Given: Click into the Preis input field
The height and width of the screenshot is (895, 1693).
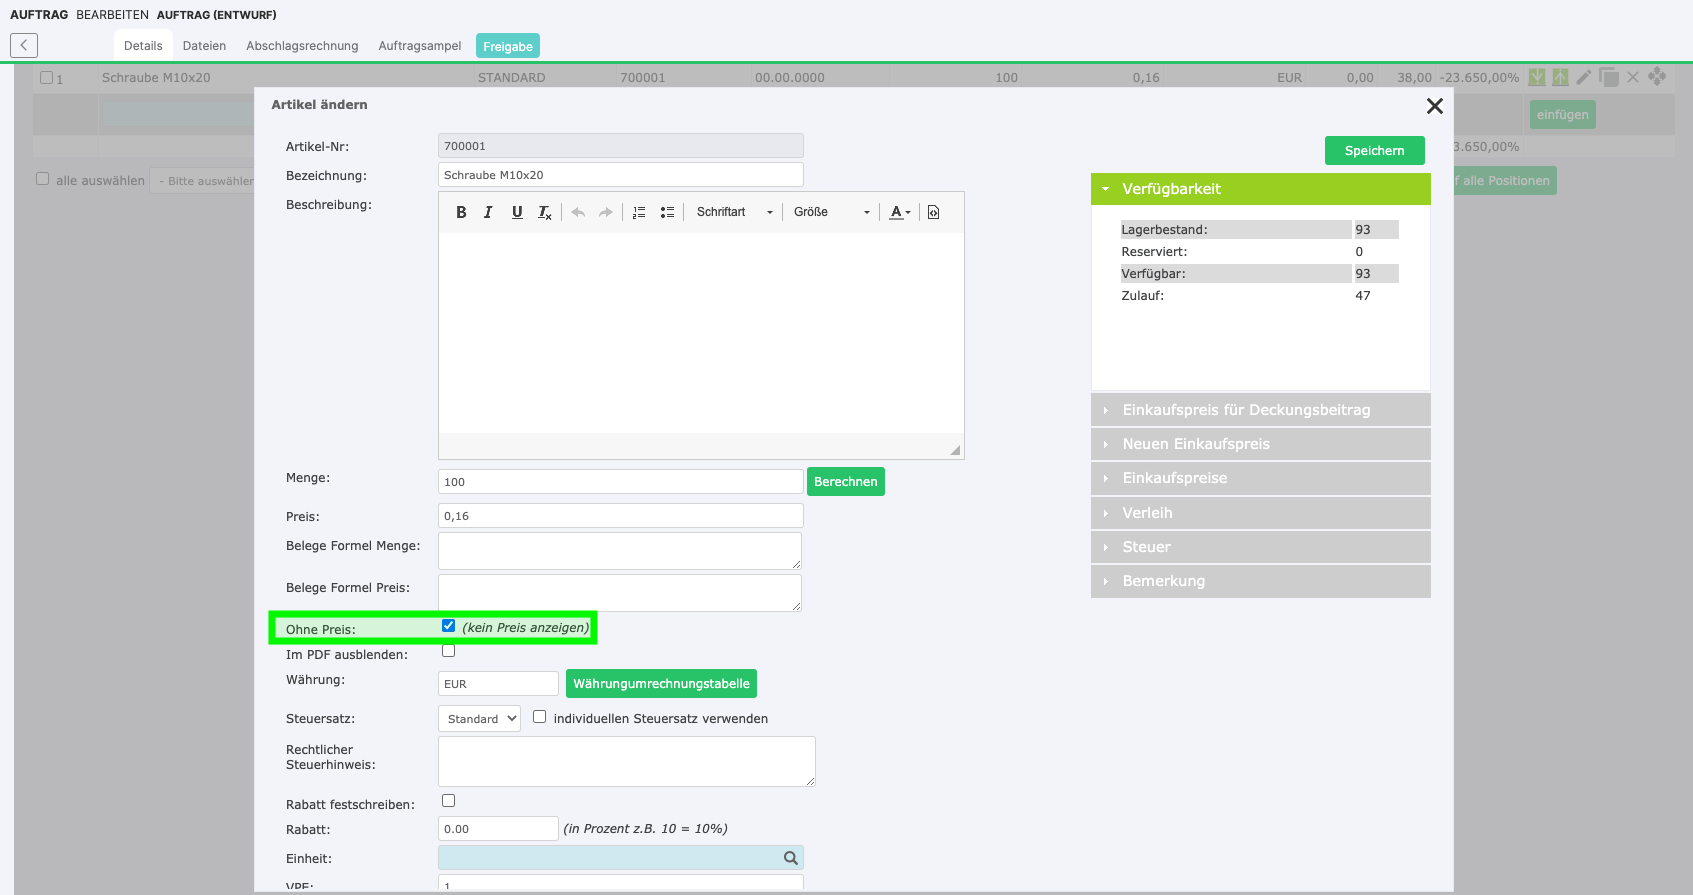Looking at the screenshot, I should coord(620,516).
